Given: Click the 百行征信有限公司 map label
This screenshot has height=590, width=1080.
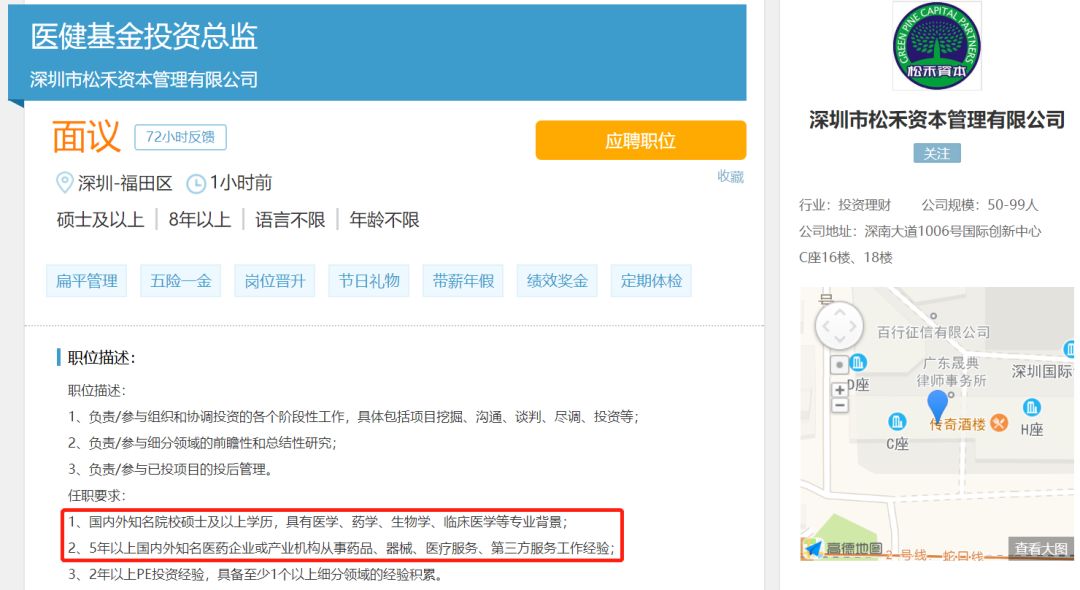Looking at the screenshot, I should (x=933, y=333).
